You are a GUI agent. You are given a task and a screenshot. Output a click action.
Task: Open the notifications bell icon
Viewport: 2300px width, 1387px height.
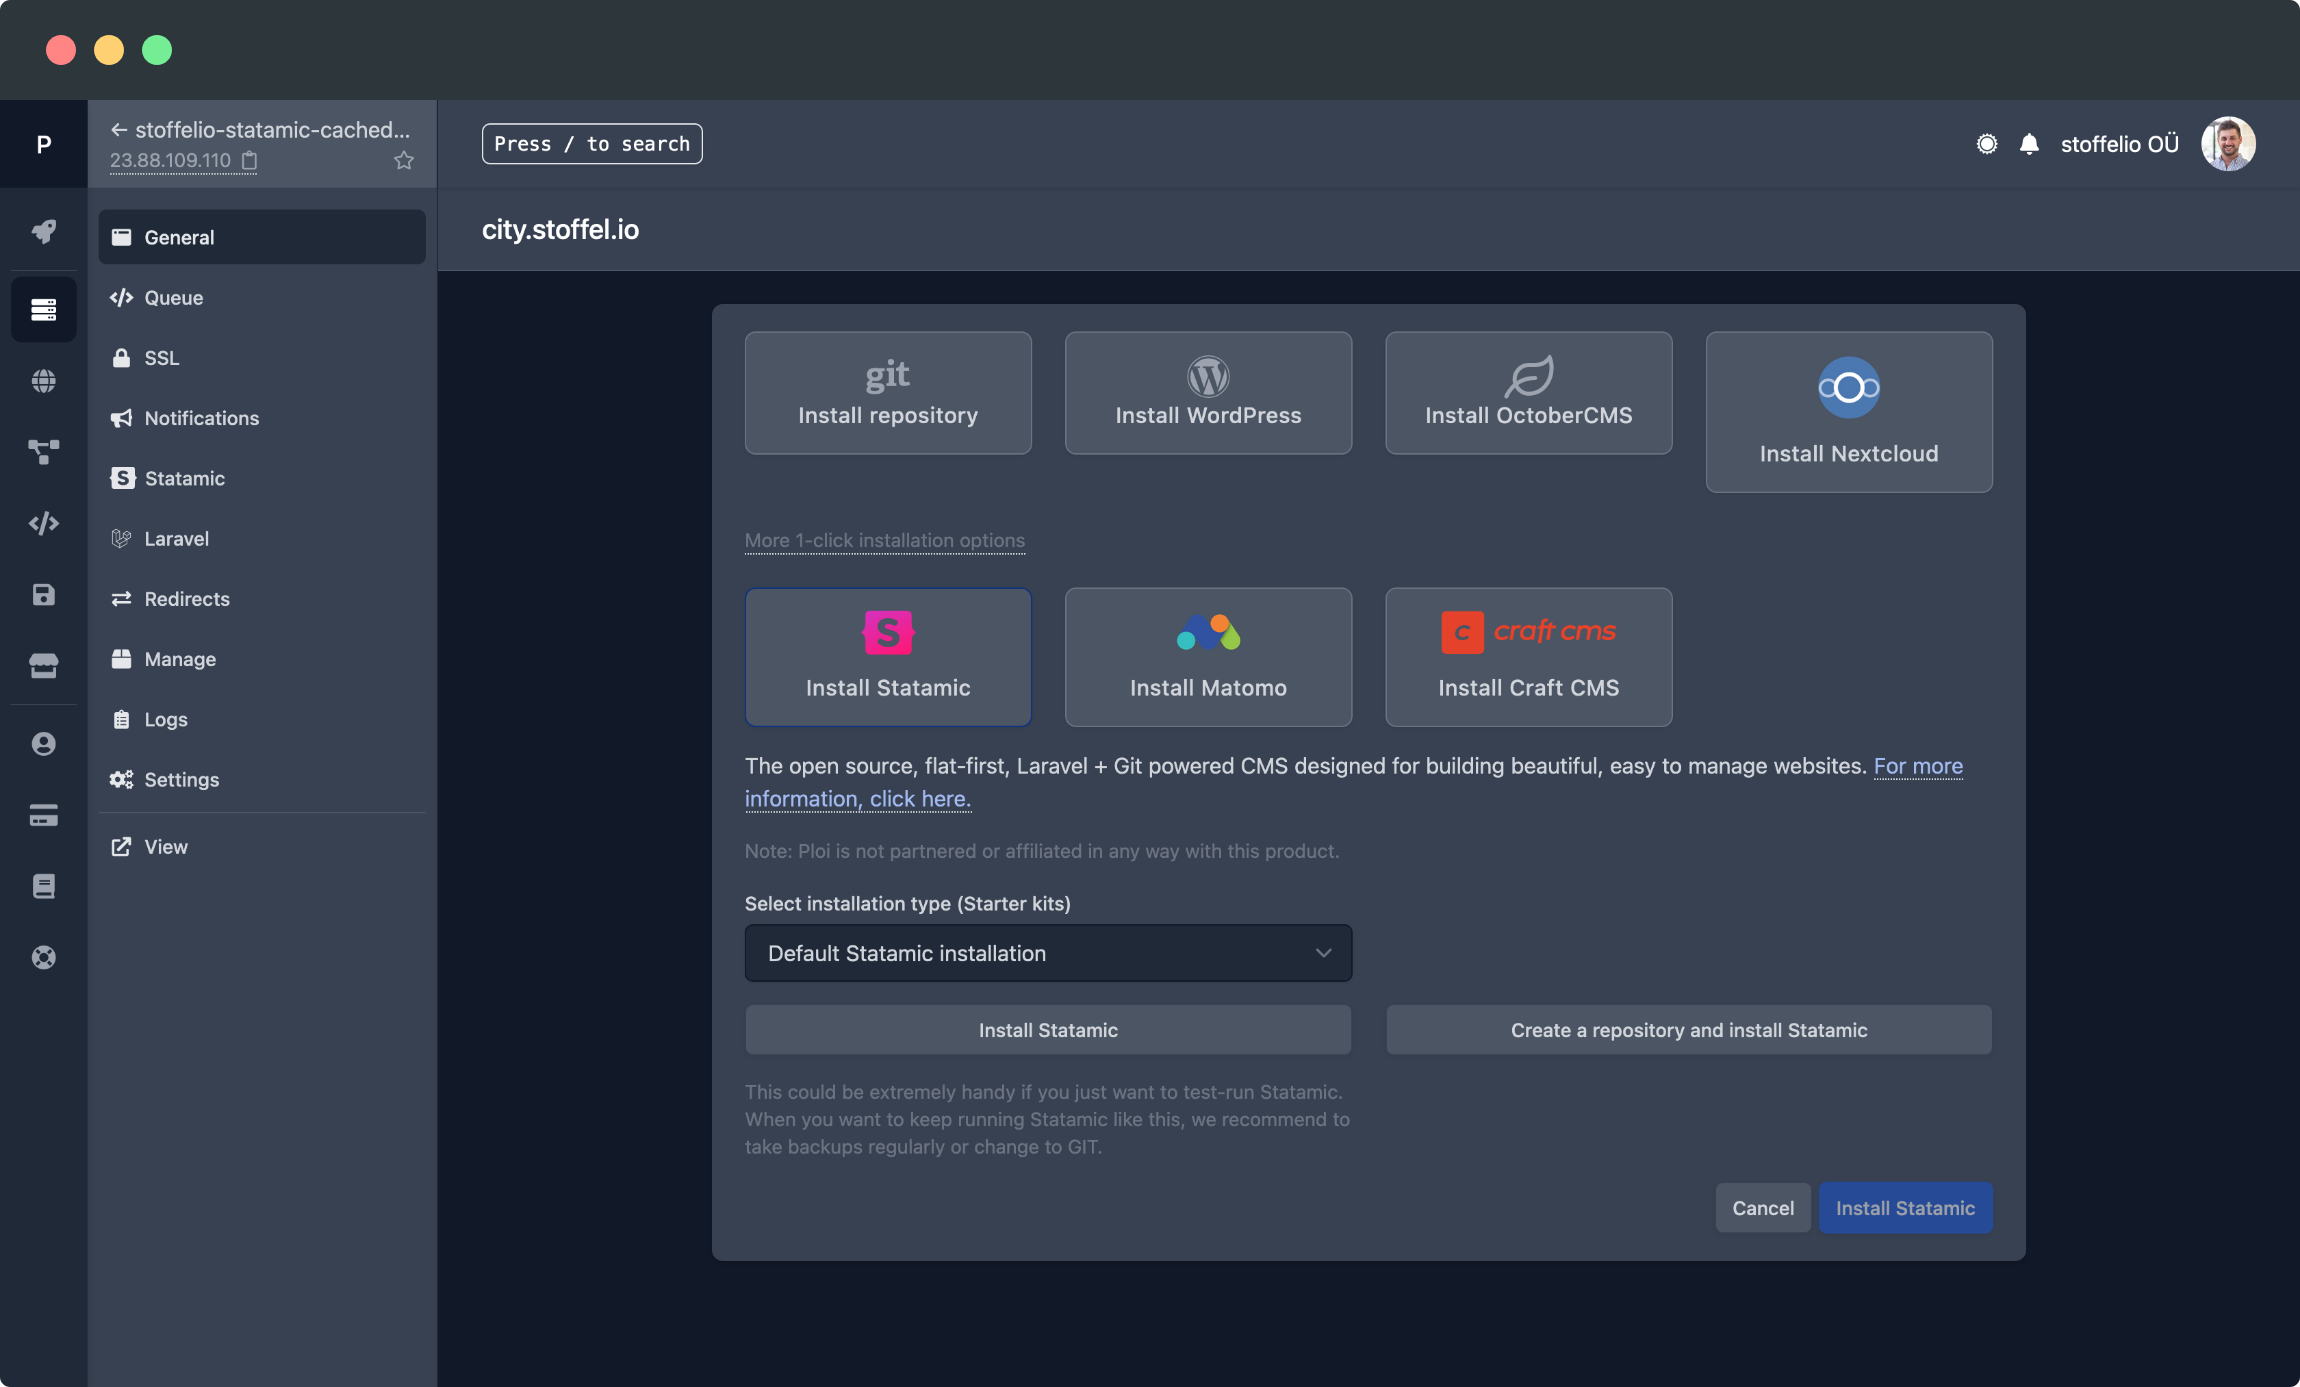point(2029,144)
